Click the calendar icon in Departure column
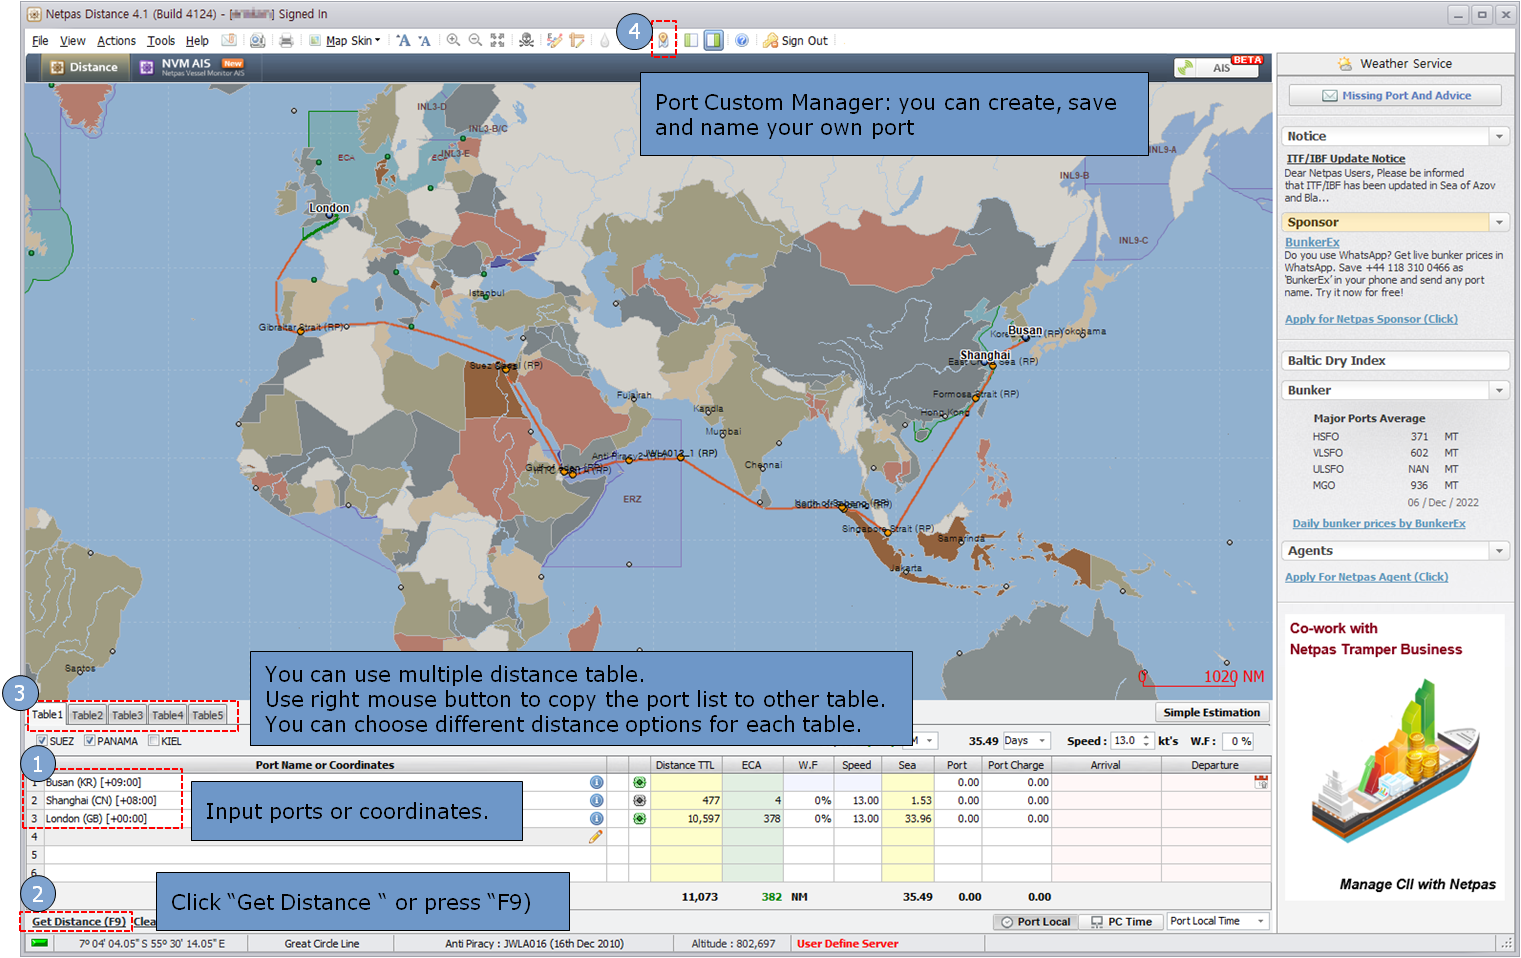This screenshot has width=1521, height=958. [x=1261, y=782]
